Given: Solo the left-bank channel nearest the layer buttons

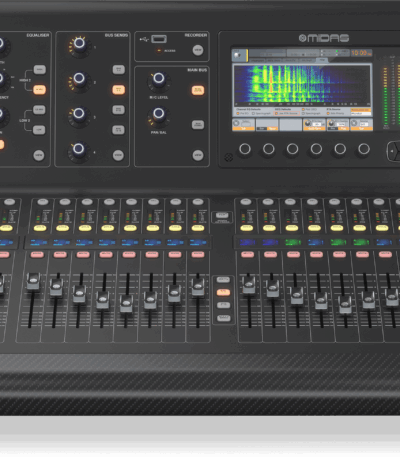Looking at the screenshot, I should tap(198, 228).
